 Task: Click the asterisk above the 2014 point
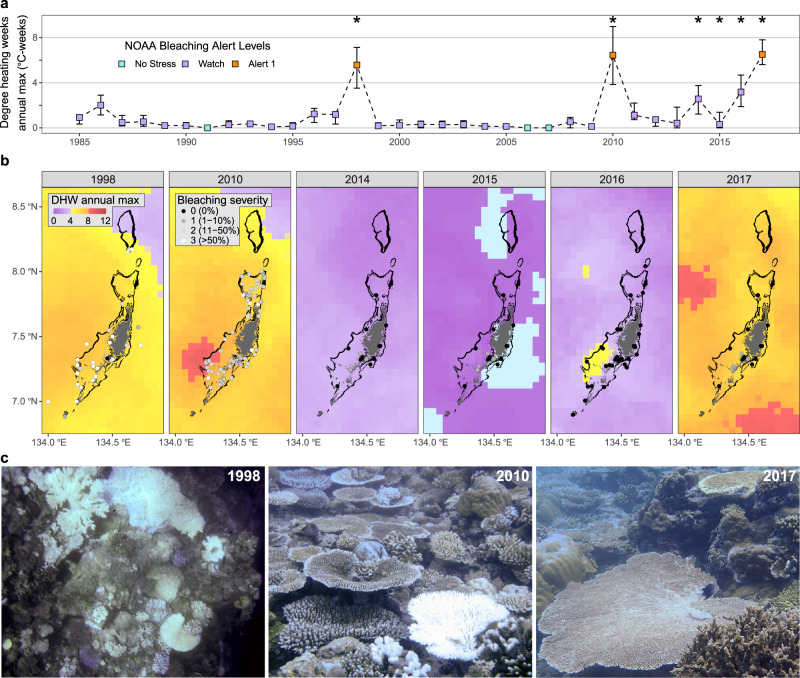[698, 20]
